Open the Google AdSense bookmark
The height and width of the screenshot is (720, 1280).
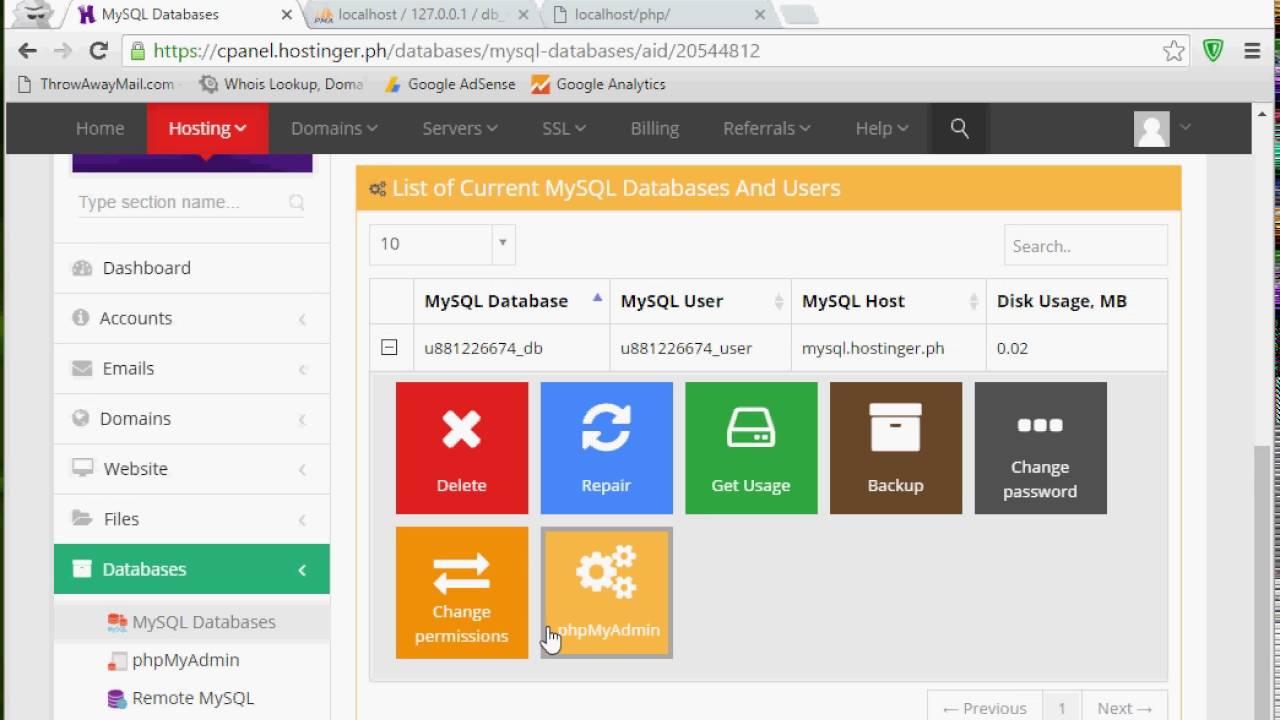(450, 84)
